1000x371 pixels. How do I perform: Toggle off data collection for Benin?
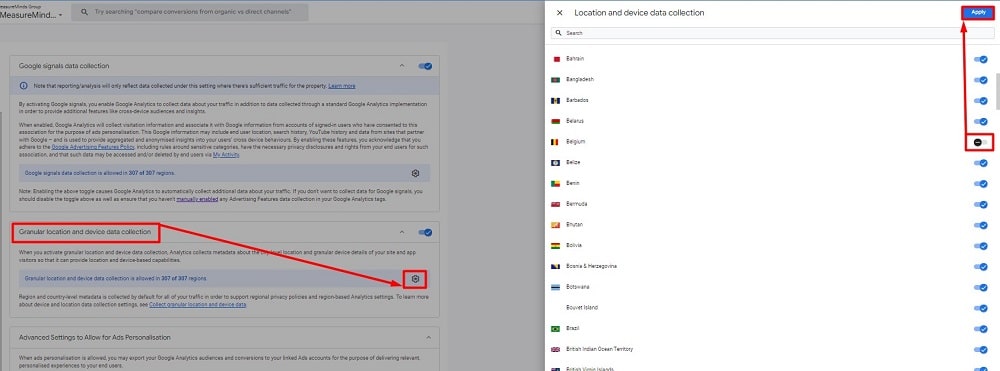pyautogui.click(x=980, y=184)
